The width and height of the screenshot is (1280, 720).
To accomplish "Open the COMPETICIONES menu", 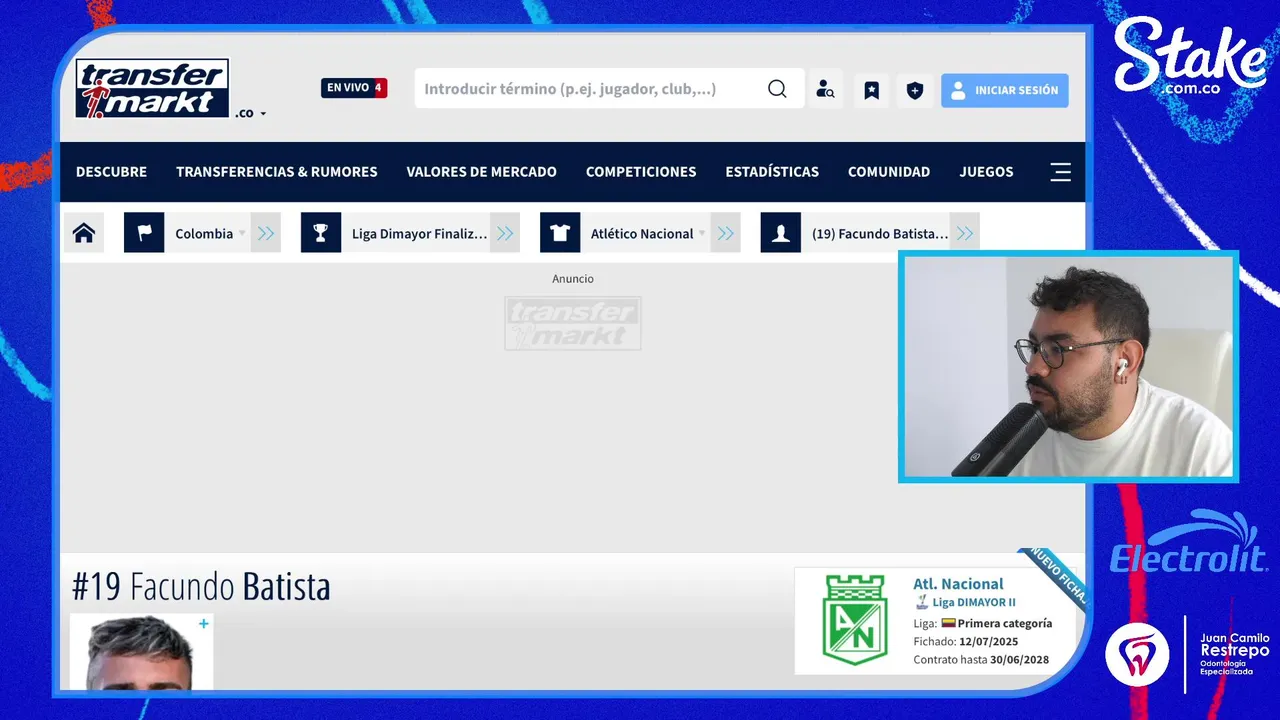I will 641,172.
